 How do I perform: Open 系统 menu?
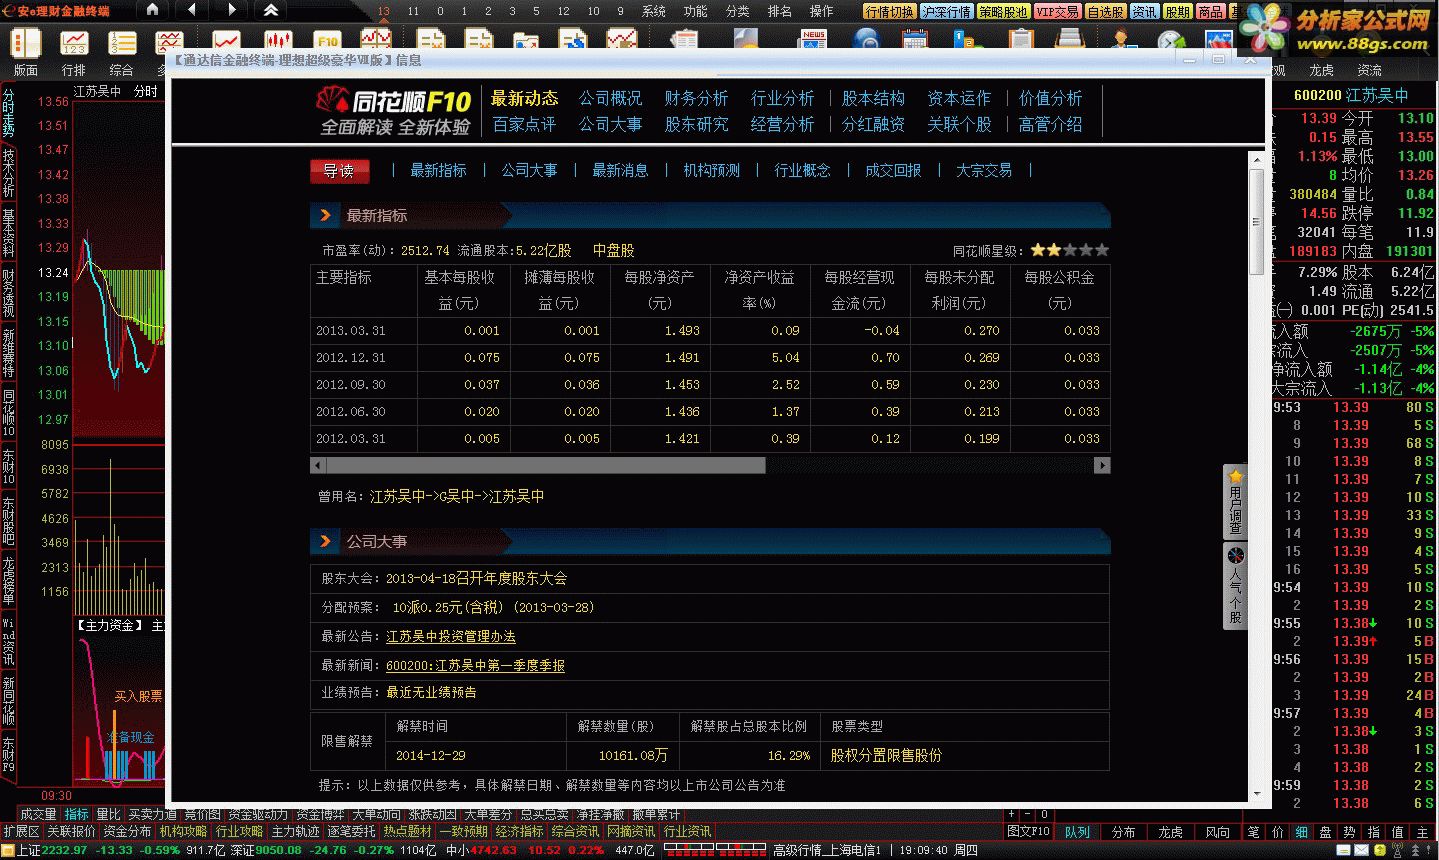[654, 11]
